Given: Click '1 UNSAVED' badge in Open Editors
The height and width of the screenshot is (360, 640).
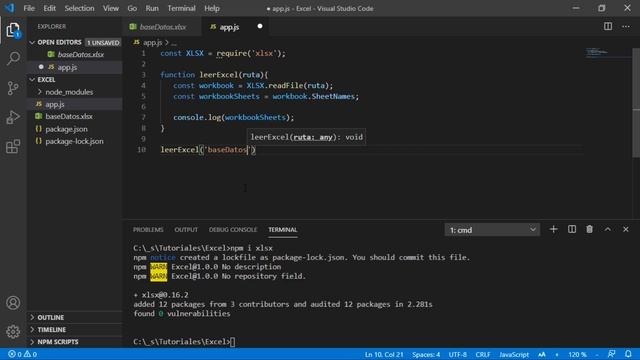Looking at the screenshot, I should 103,42.
